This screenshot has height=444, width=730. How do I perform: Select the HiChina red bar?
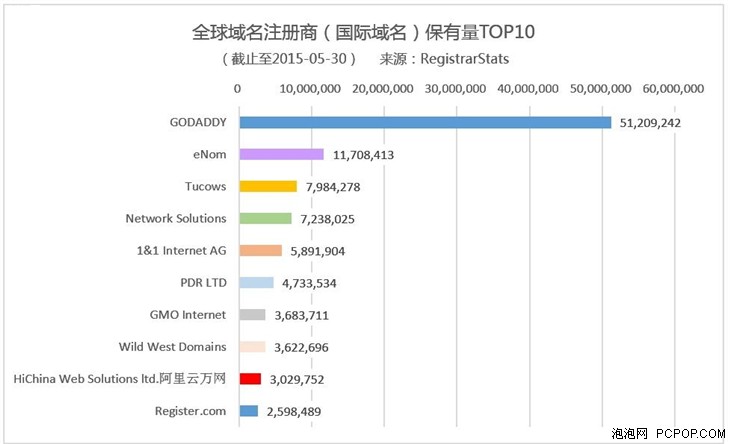tap(250, 379)
